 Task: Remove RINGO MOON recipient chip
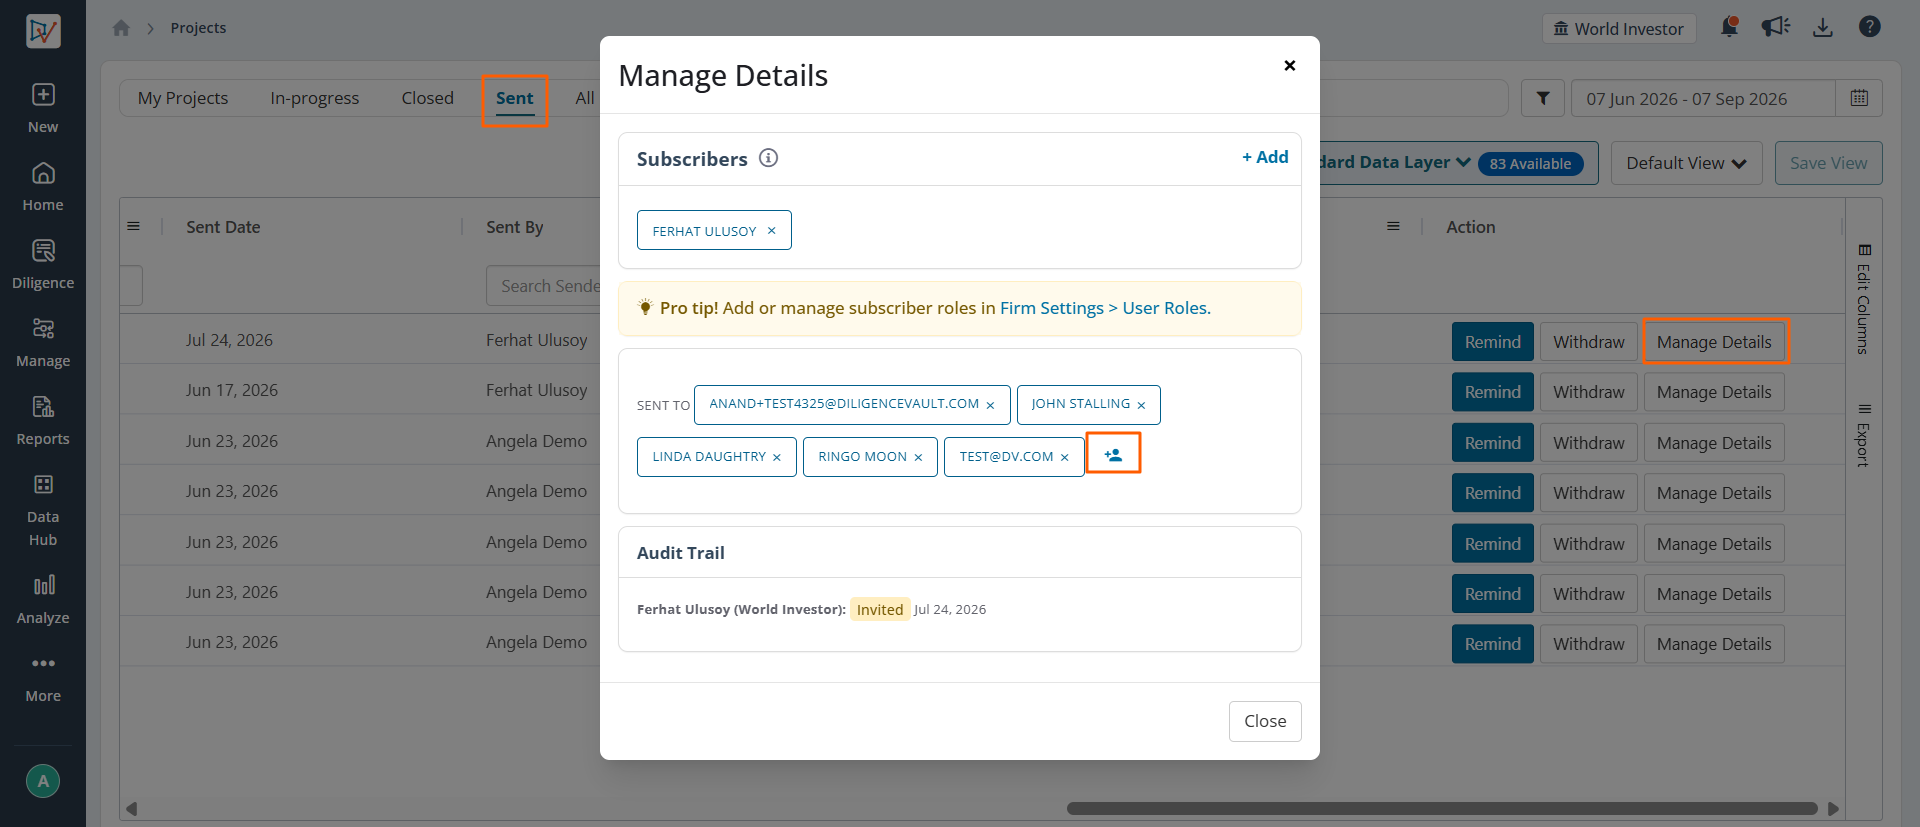(918, 457)
